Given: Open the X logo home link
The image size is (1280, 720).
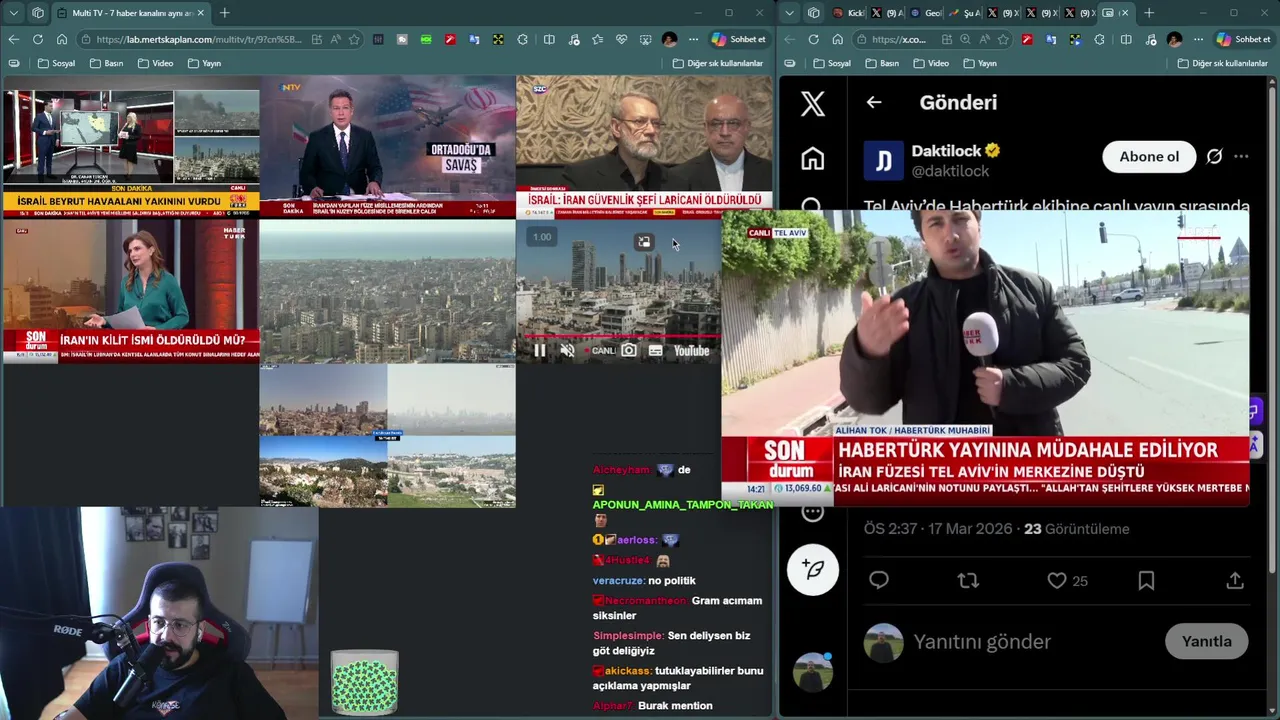Looking at the screenshot, I should [x=813, y=102].
